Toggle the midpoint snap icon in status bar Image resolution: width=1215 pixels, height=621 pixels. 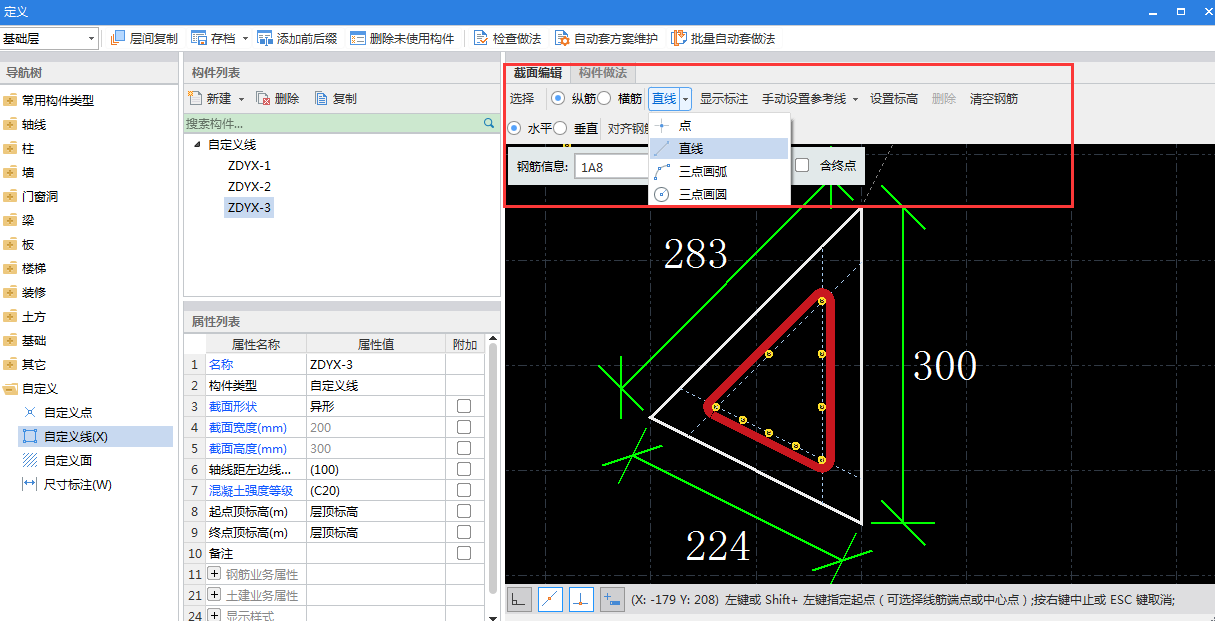click(x=550, y=599)
